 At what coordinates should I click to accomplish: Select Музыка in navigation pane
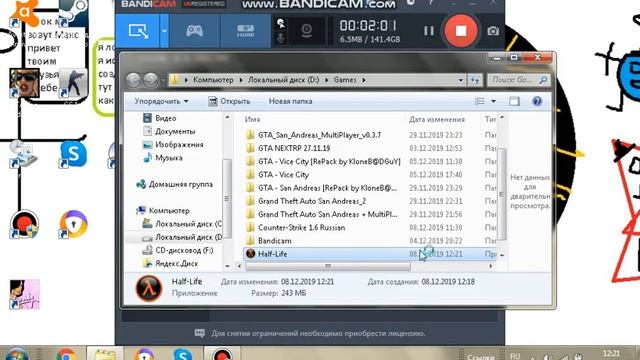tap(162, 158)
